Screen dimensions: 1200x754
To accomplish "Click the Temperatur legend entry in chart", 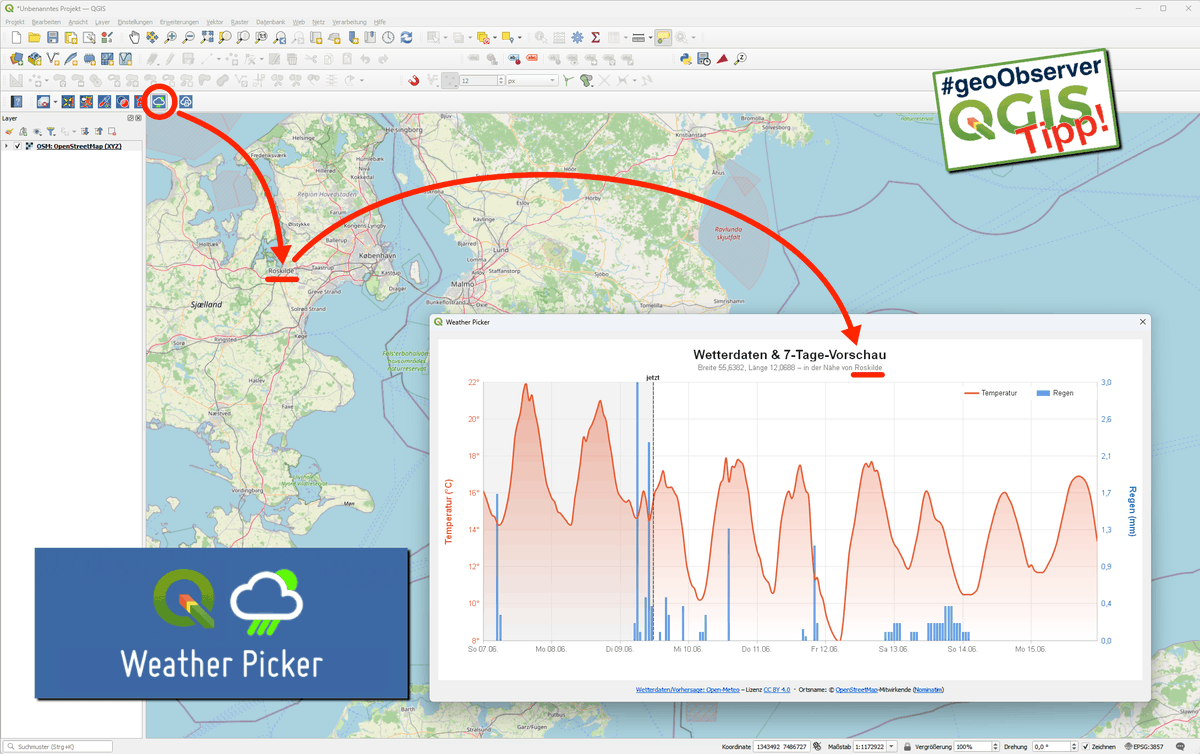I will [x=990, y=393].
